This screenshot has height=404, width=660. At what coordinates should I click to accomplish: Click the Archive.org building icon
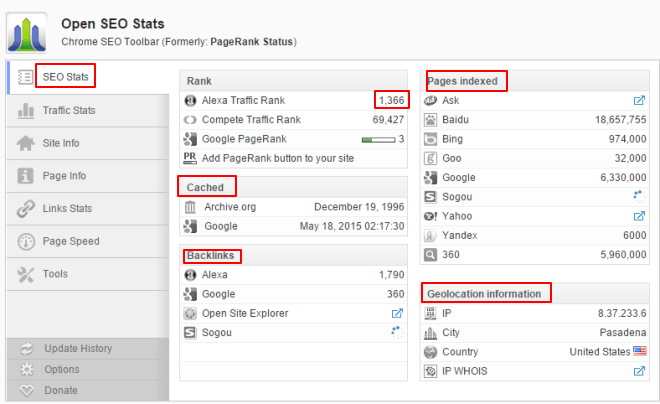coord(190,207)
